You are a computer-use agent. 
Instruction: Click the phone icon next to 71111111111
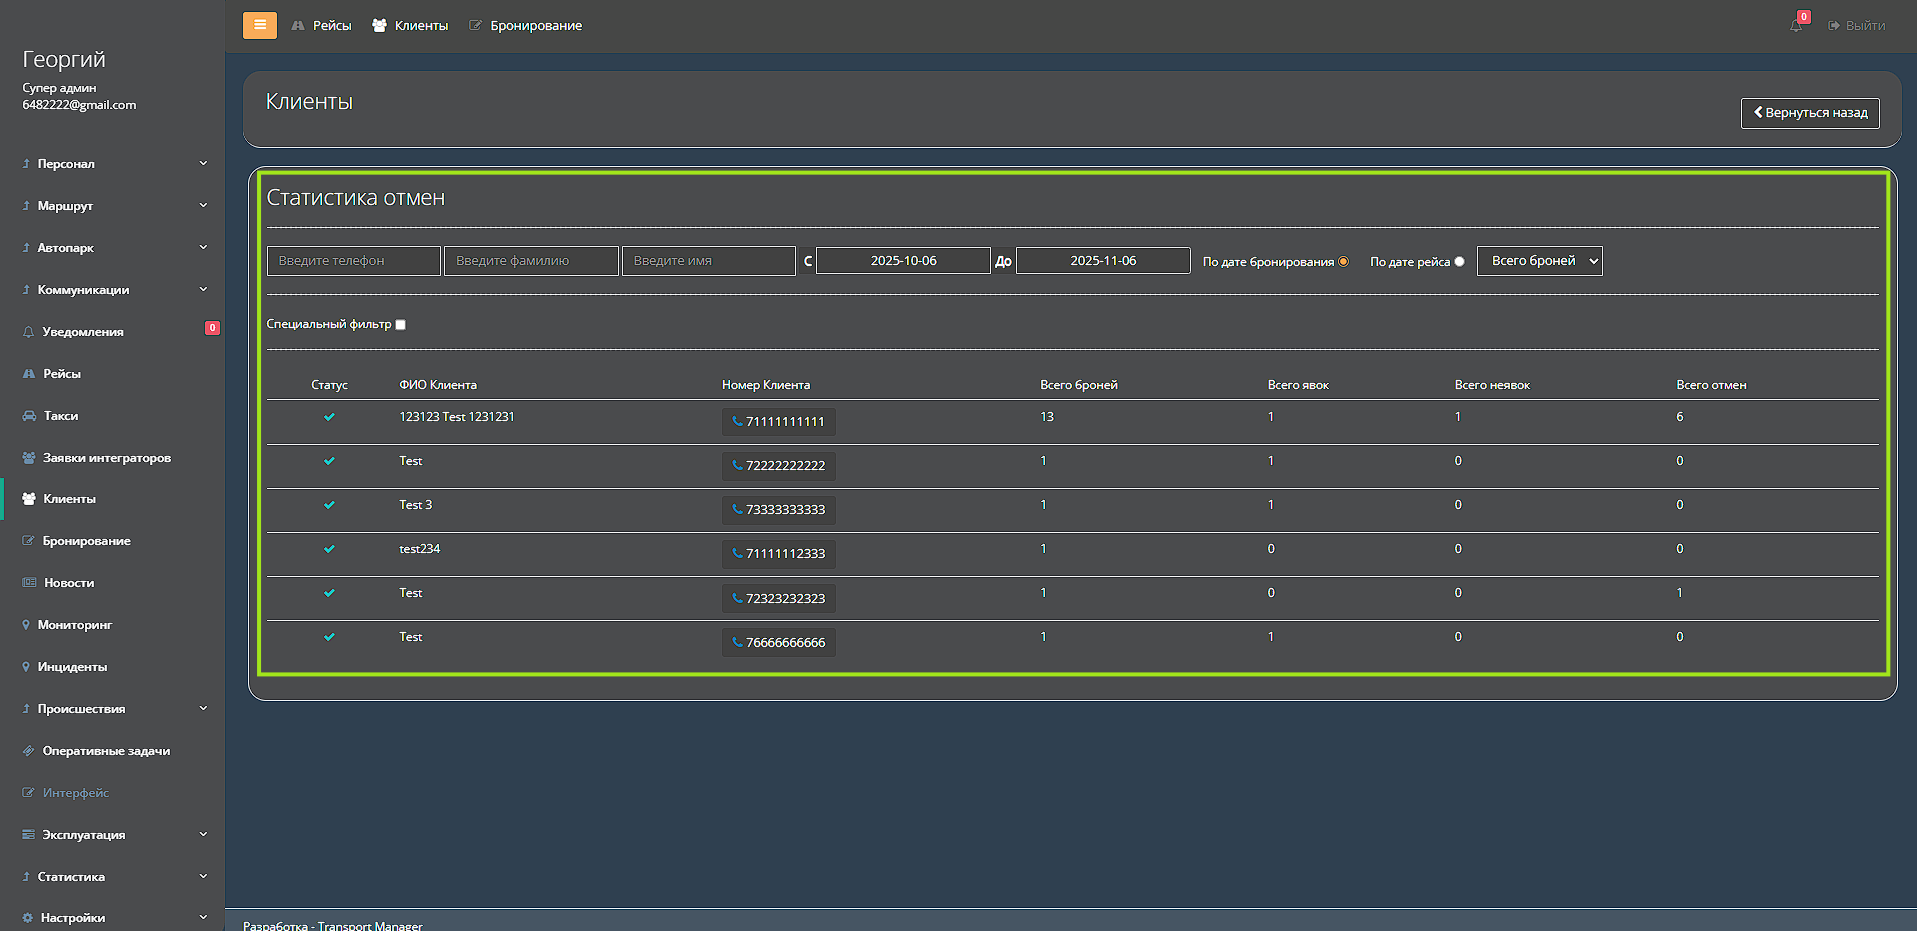[x=737, y=422]
